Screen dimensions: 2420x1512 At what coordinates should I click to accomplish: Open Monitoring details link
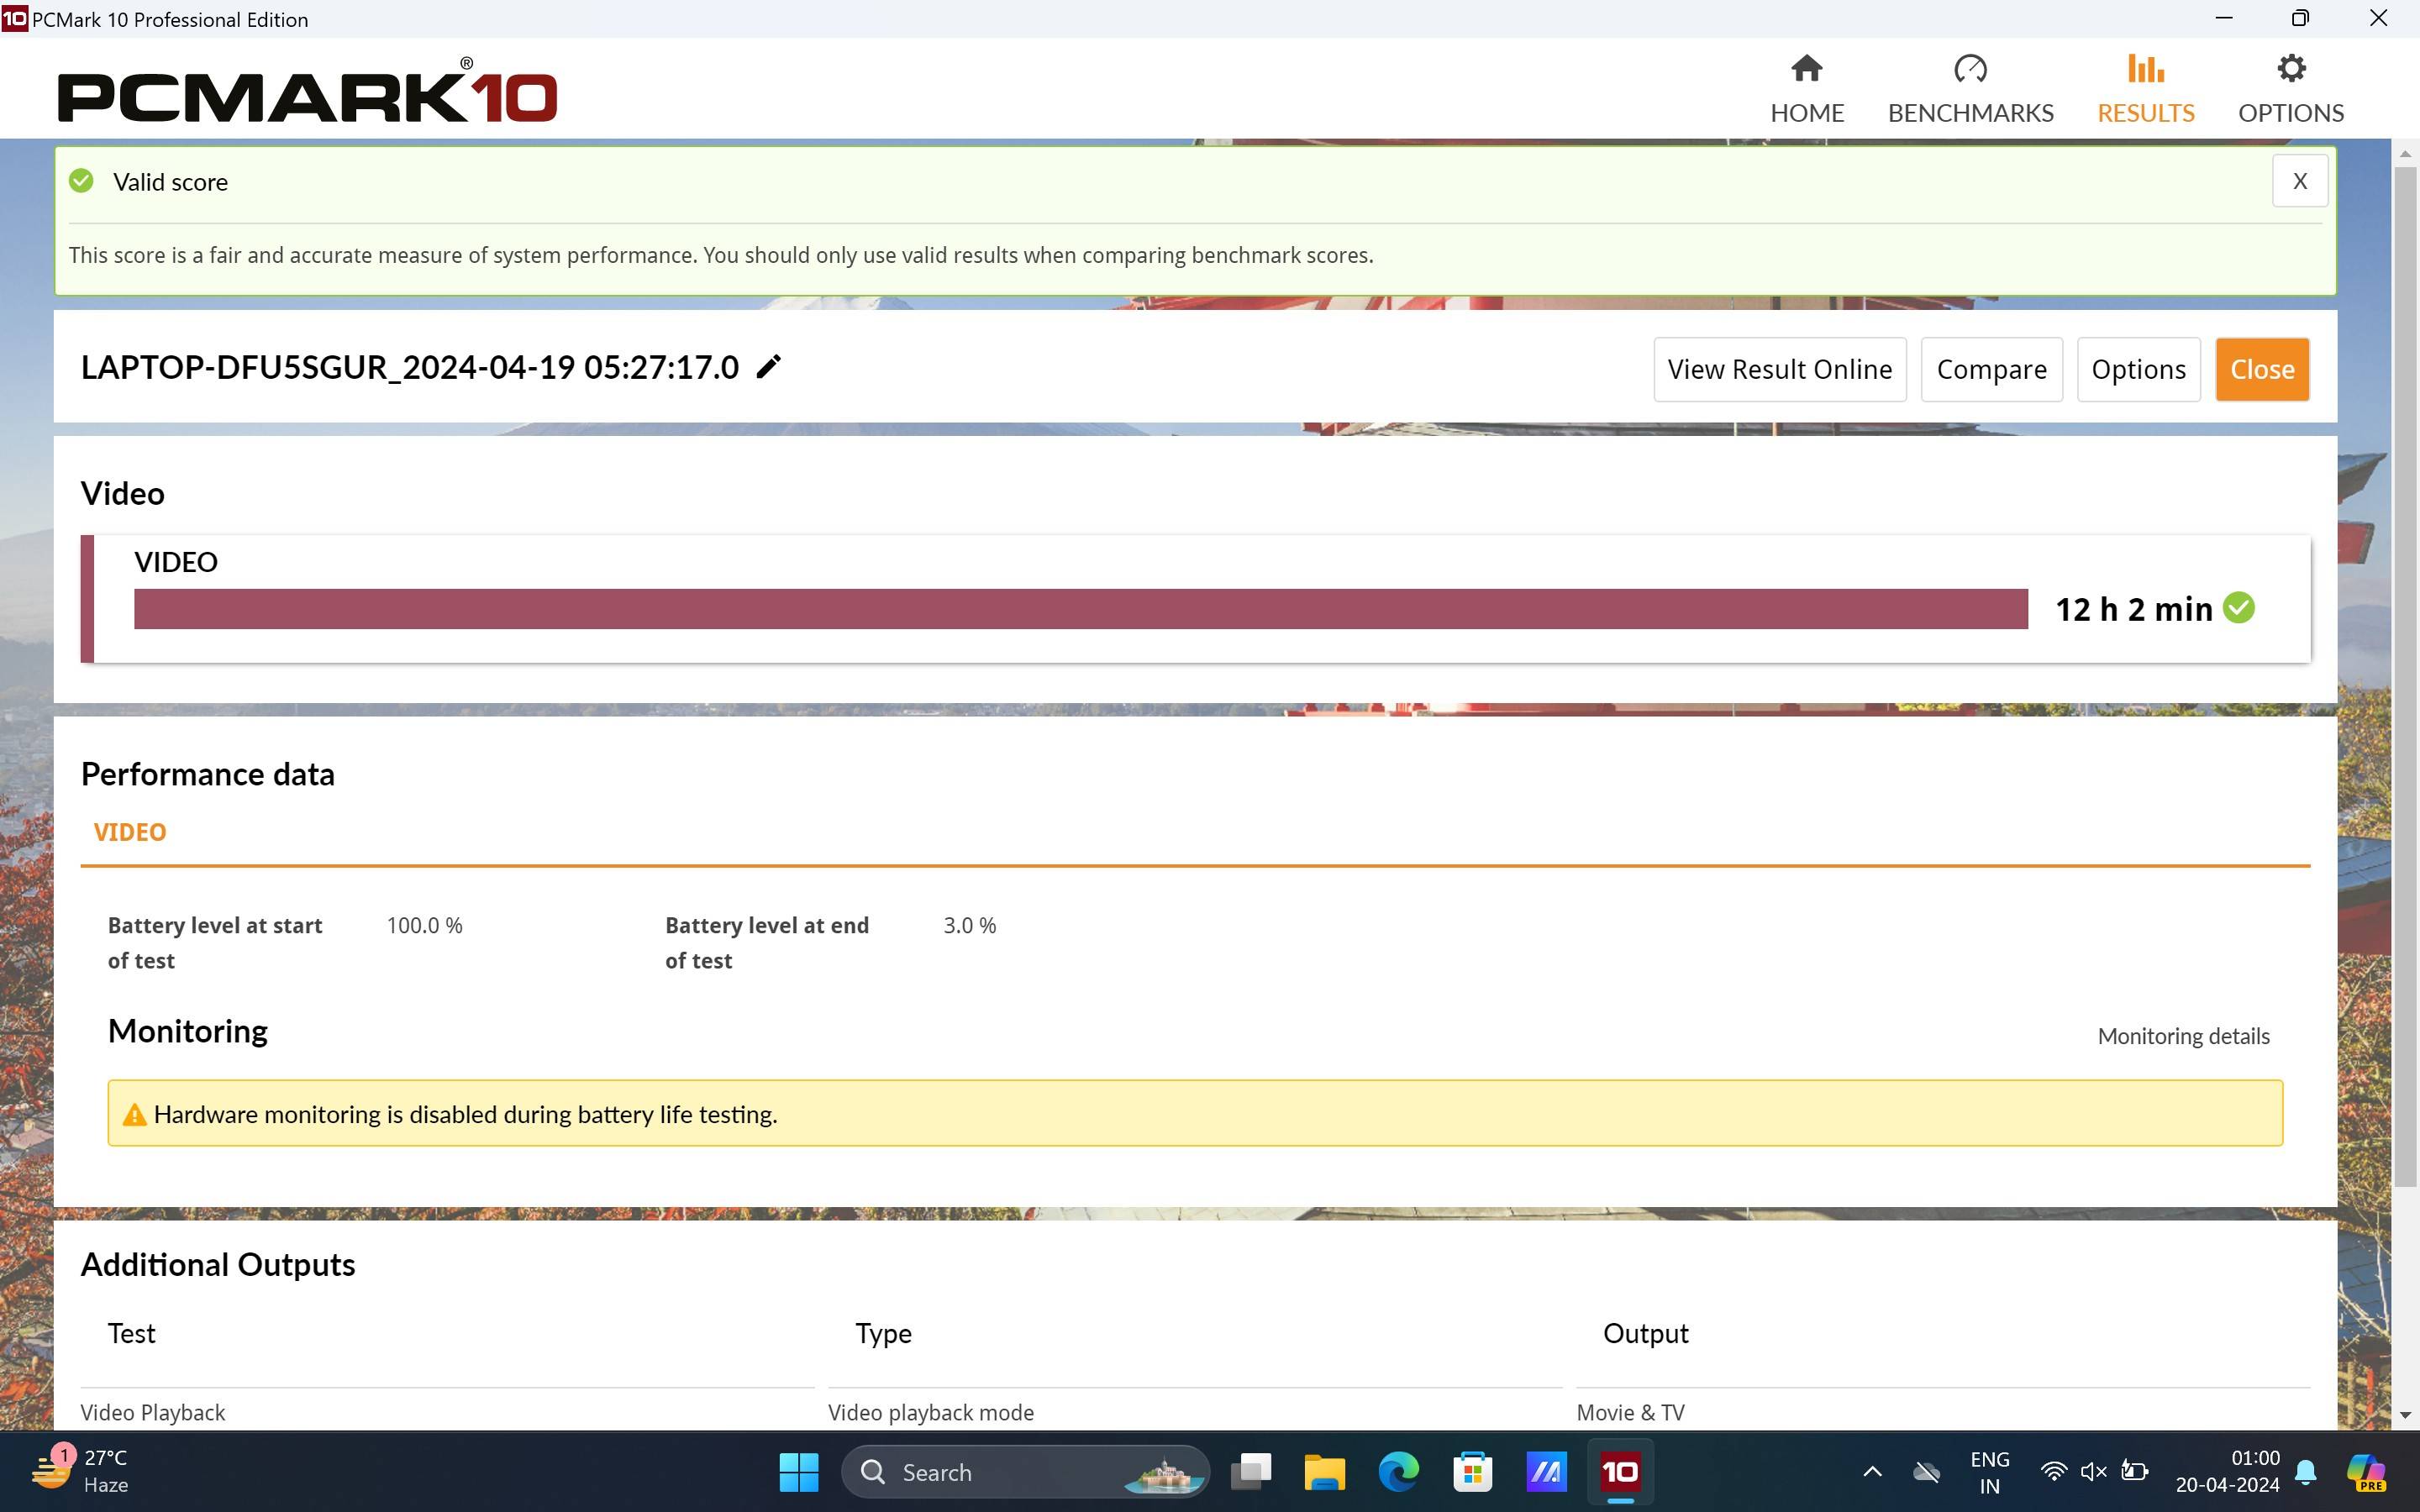2183,1036
